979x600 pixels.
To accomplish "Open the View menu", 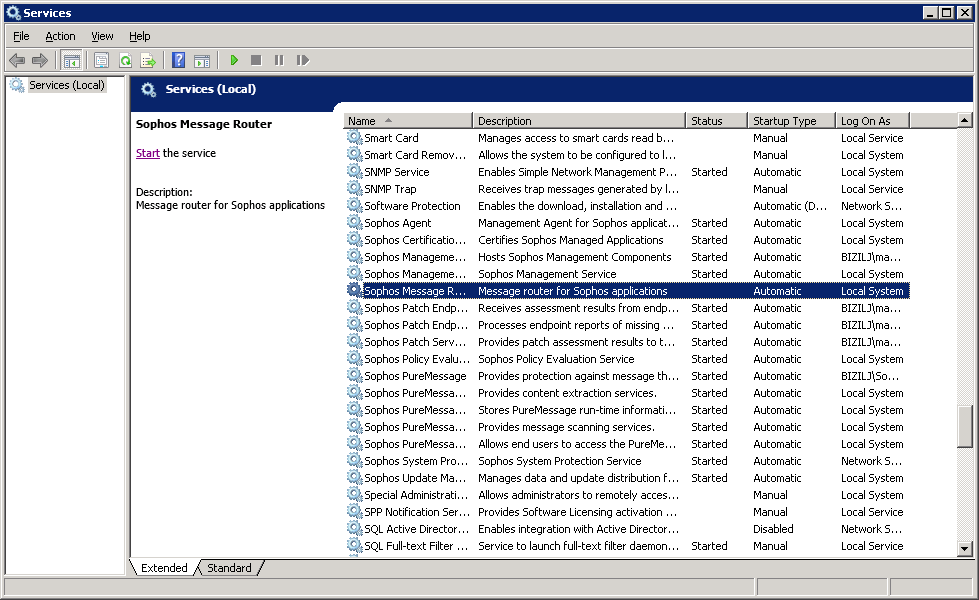I will point(102,36).
